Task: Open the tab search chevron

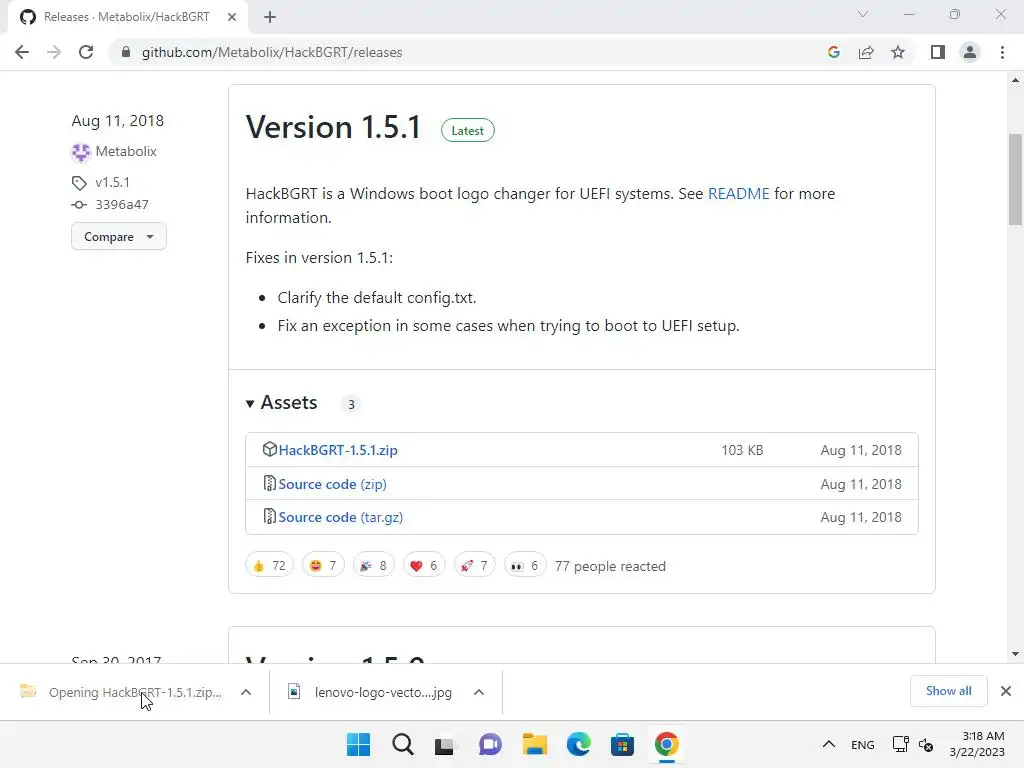Action: (x=863, y=14)
